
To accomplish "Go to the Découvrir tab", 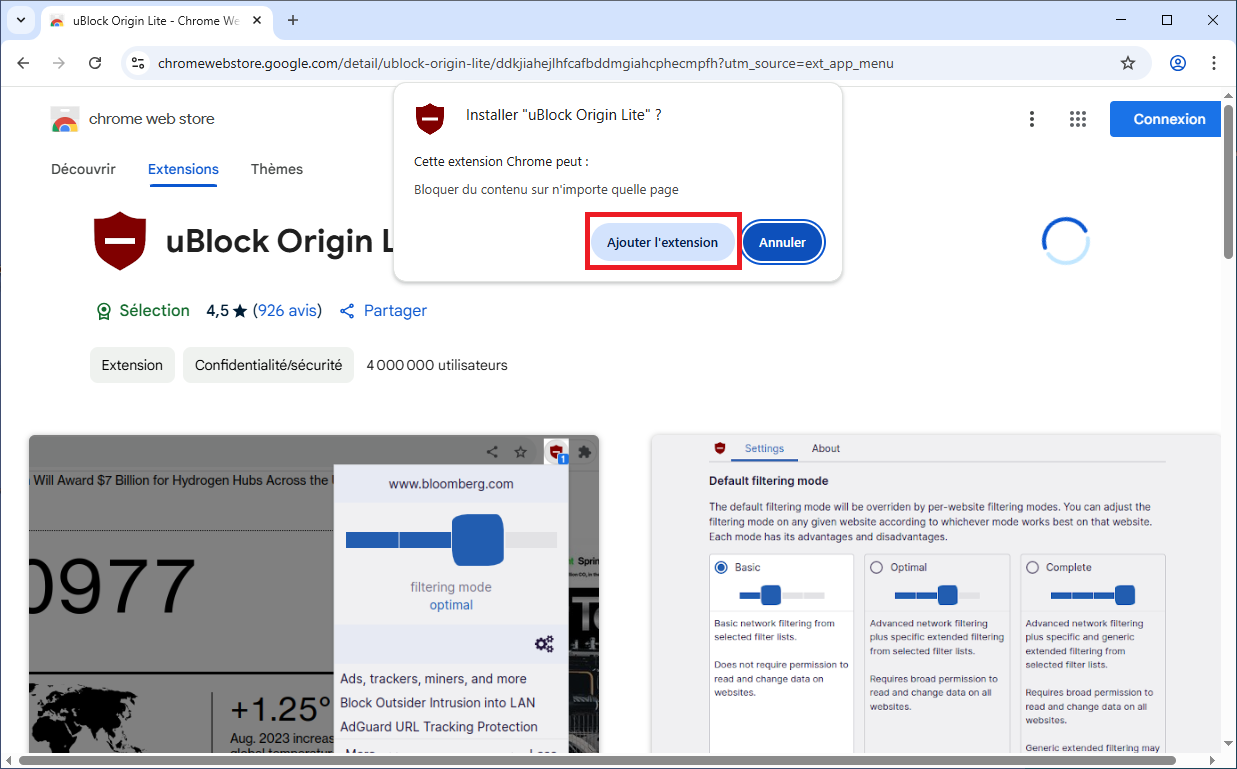I will tap(83, 169).
